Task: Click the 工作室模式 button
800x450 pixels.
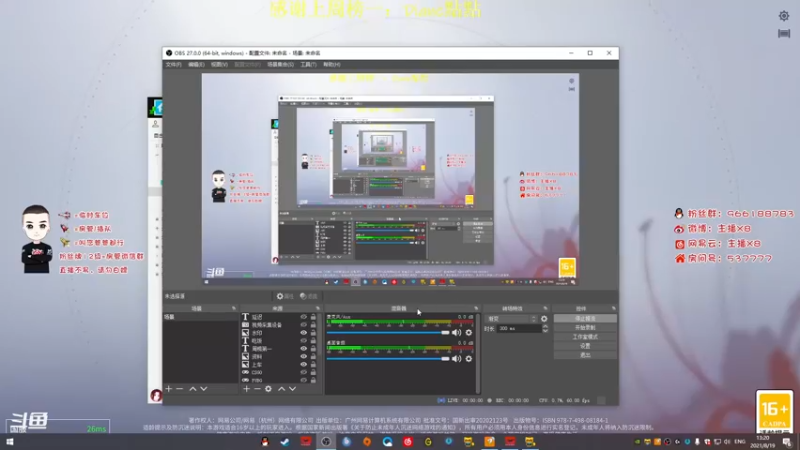Action: point(585,337)
